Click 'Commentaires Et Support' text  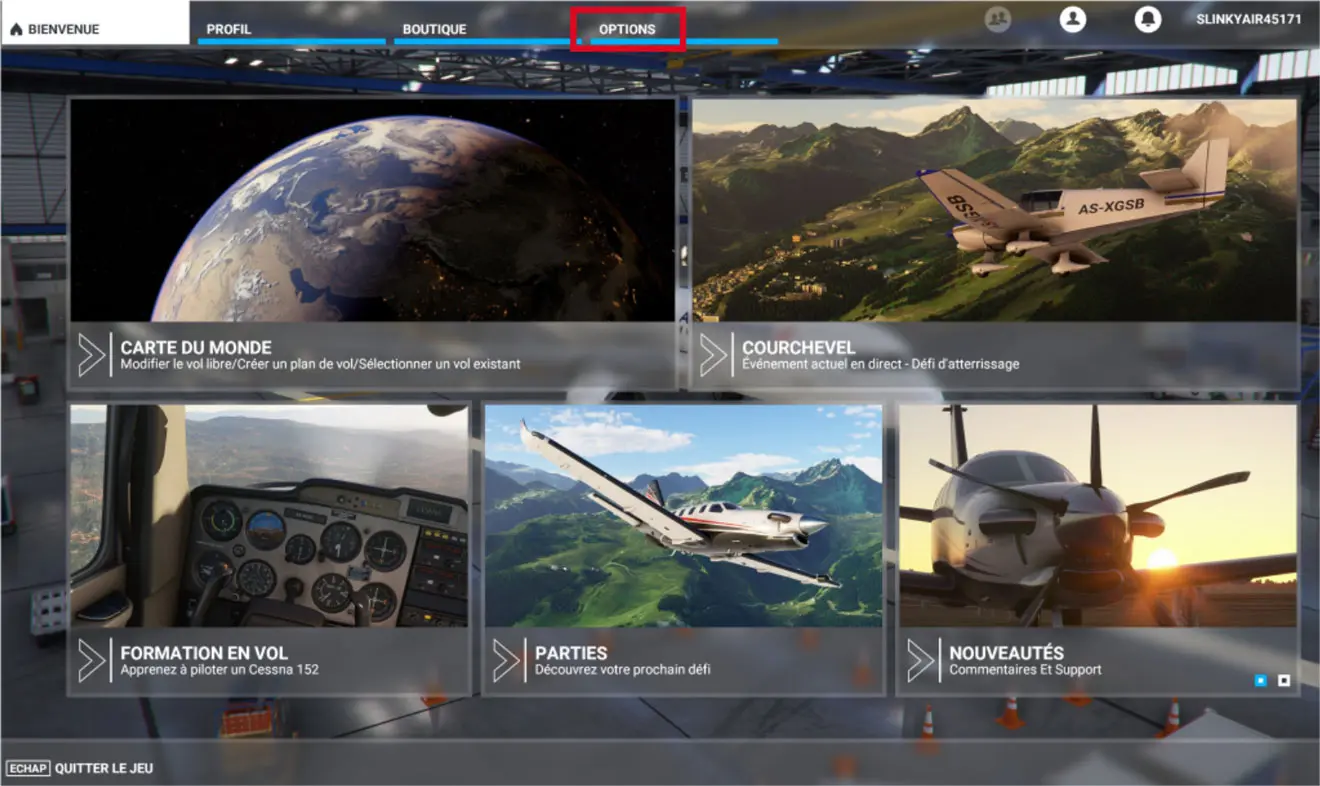pos(1025,669)
